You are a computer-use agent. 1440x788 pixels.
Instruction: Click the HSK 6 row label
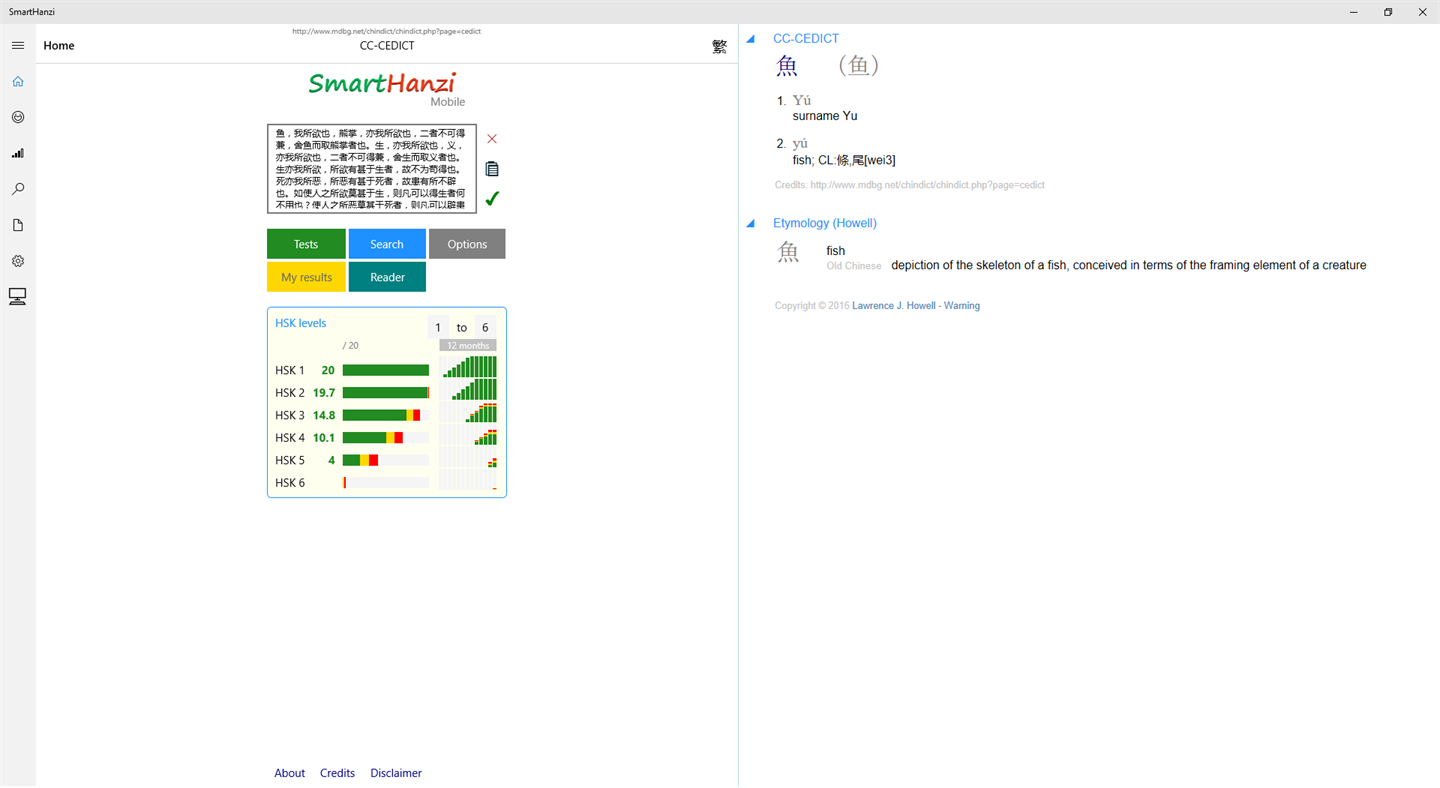[x=290, y=483]
